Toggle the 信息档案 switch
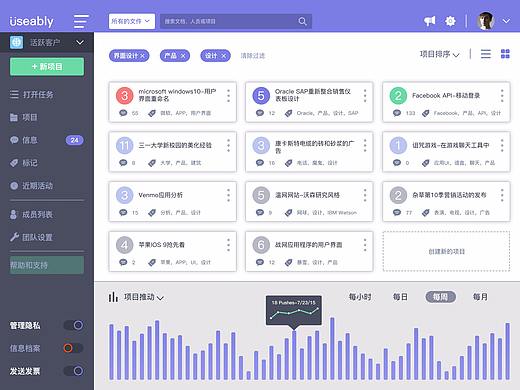The width and height of the screenshot is (520, 390). (x=73, y=348)
